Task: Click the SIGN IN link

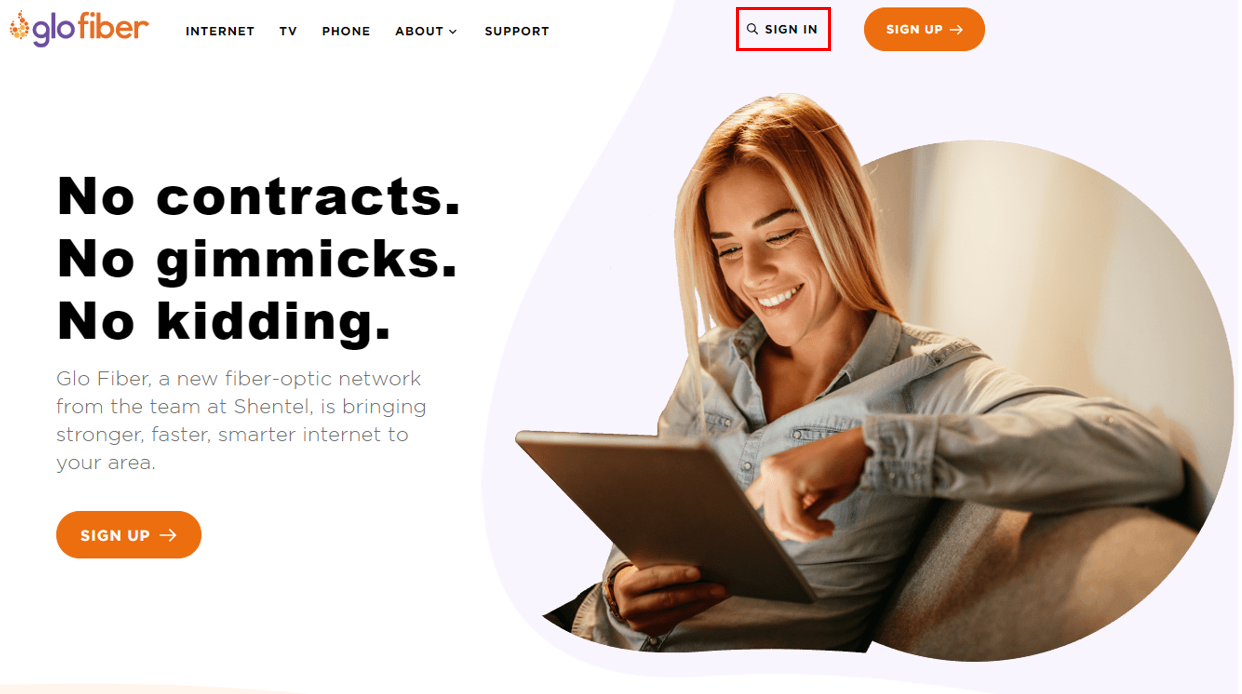Action: pyautogui.click(x=783, y=30)
